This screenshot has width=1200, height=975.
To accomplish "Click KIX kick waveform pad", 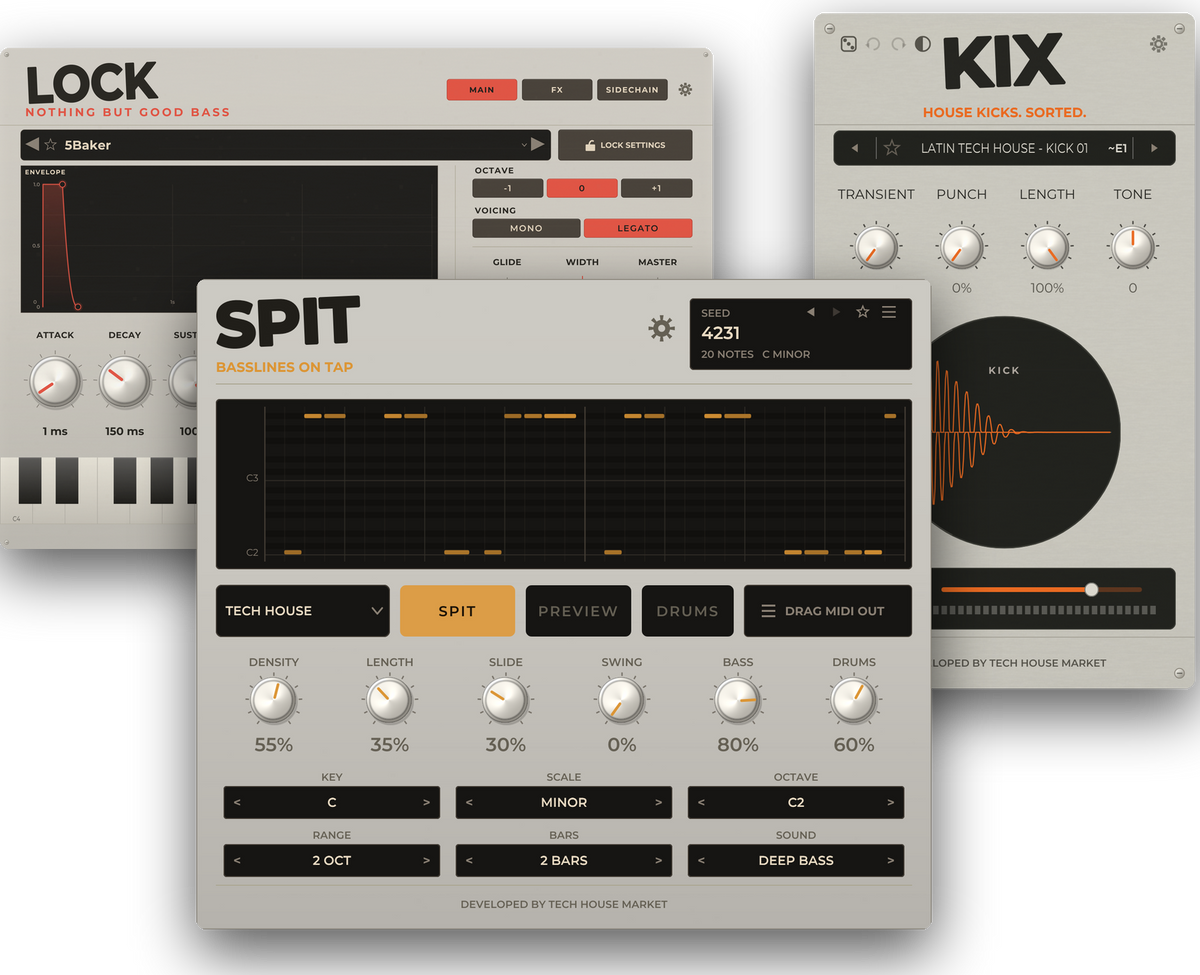I will tap(1025, 432).
